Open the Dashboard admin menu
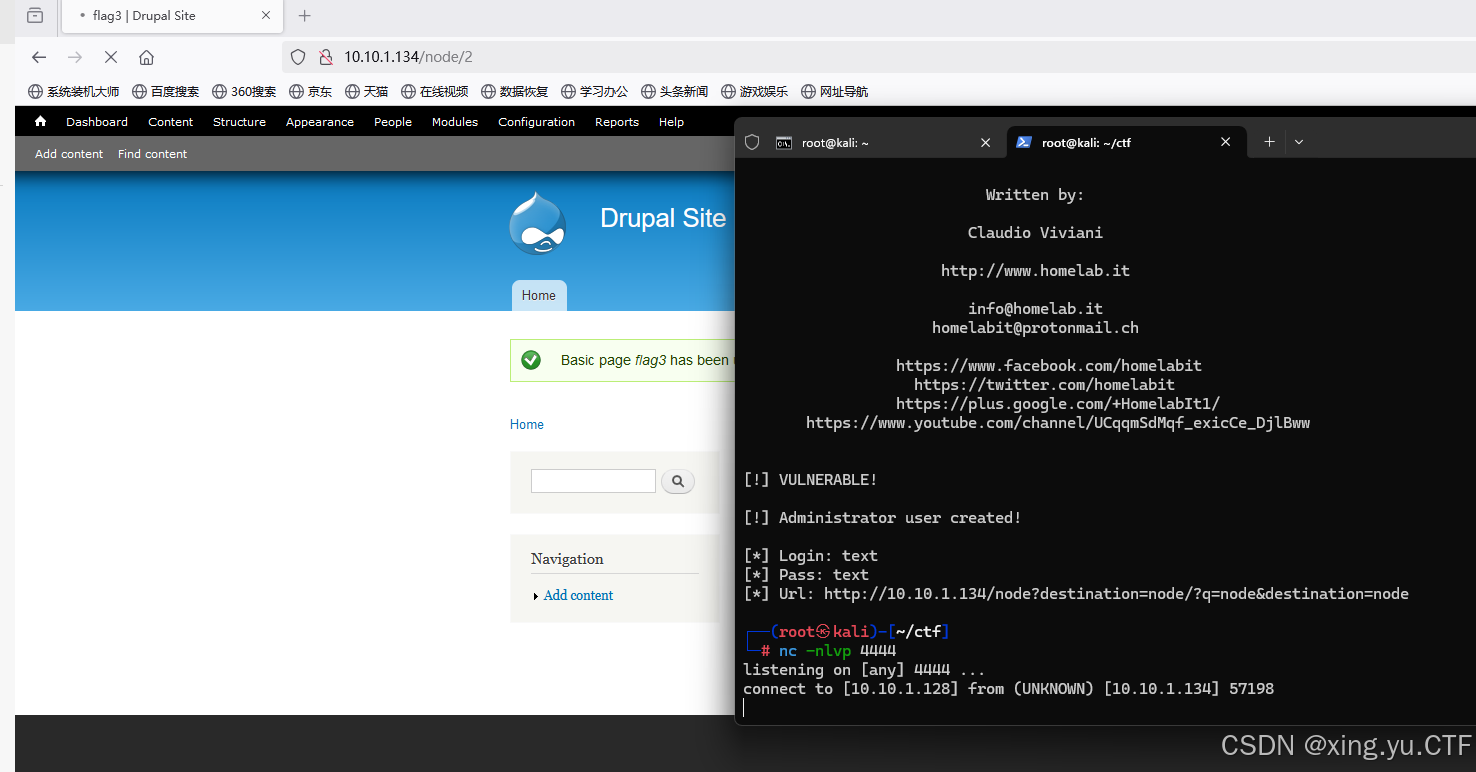 [97, 122]
